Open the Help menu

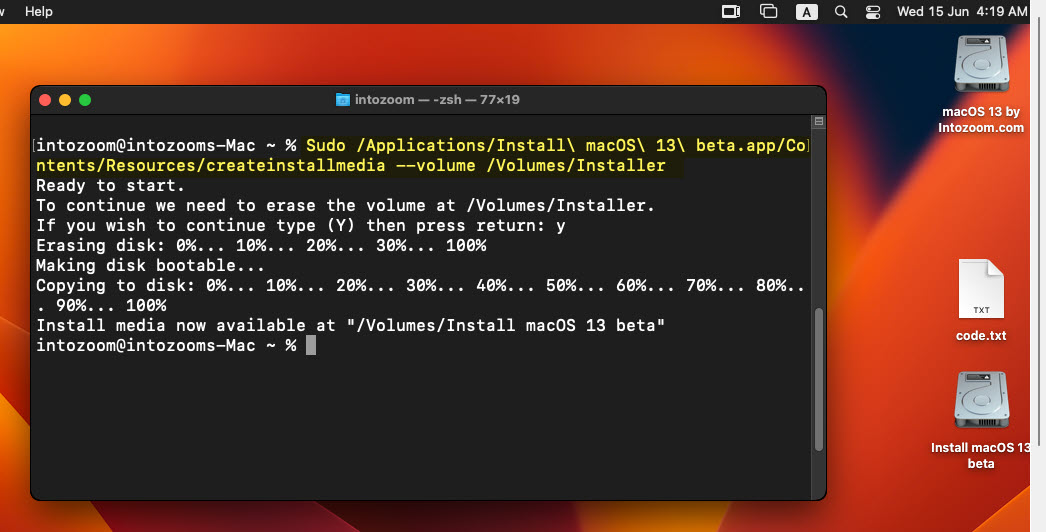coord(39,11)
